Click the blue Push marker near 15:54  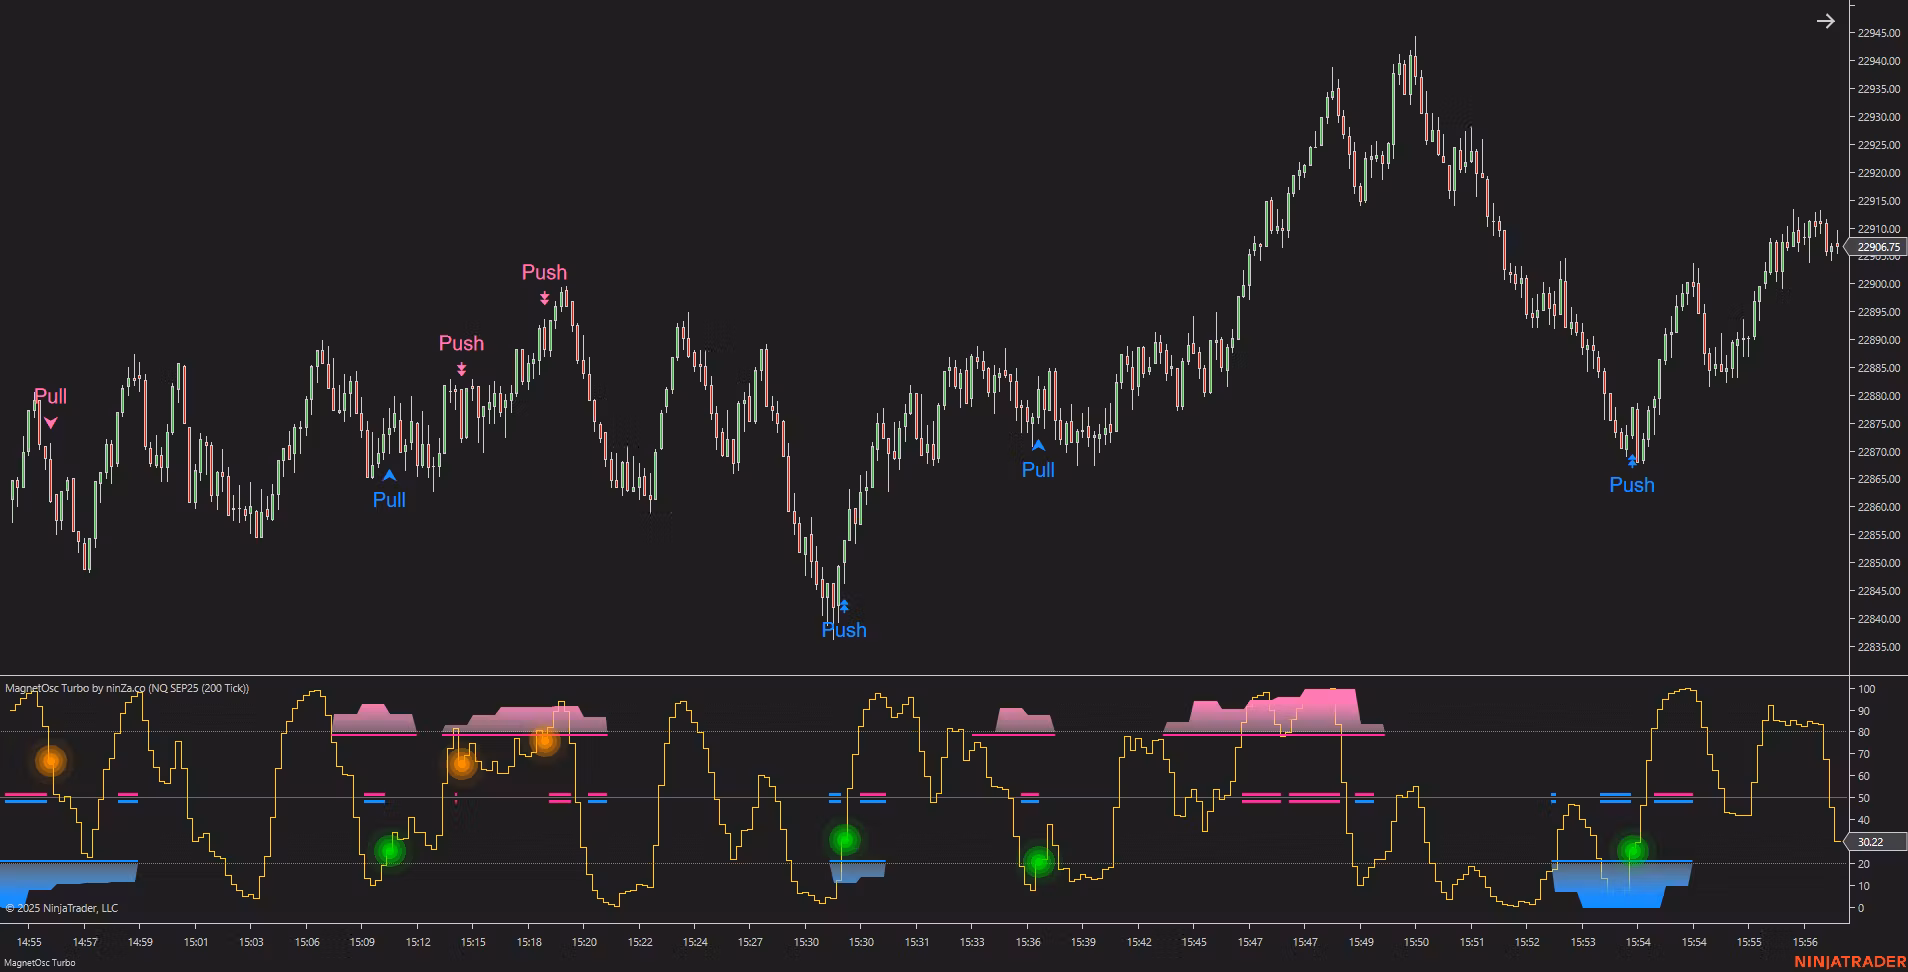point(1632,461)
